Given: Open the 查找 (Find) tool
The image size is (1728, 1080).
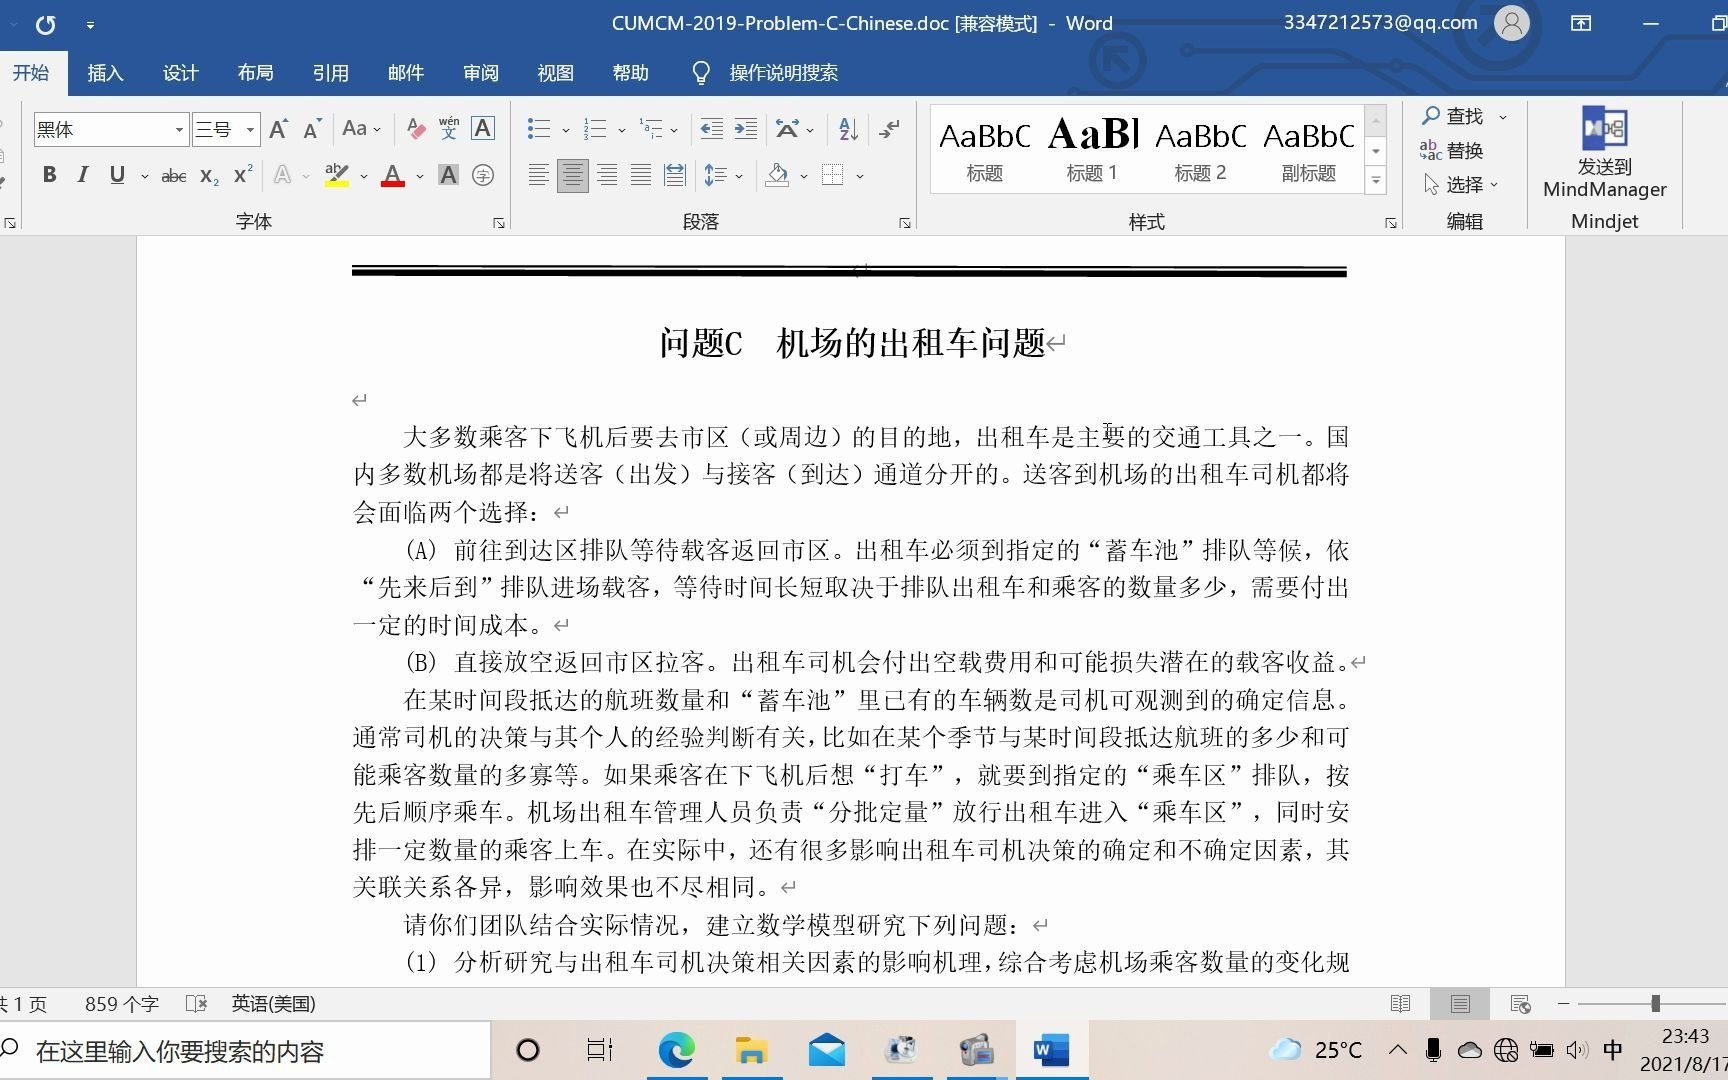Looking at the screenshot, I should click(x=1461, y=115).
